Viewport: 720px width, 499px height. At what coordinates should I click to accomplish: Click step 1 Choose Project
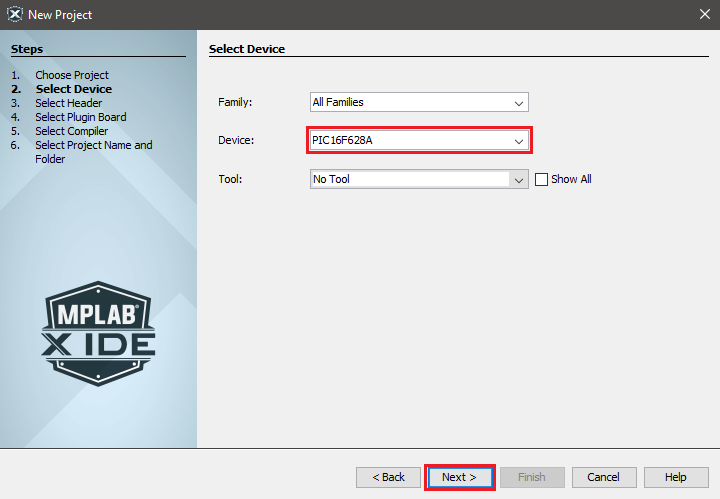(72, 75)
